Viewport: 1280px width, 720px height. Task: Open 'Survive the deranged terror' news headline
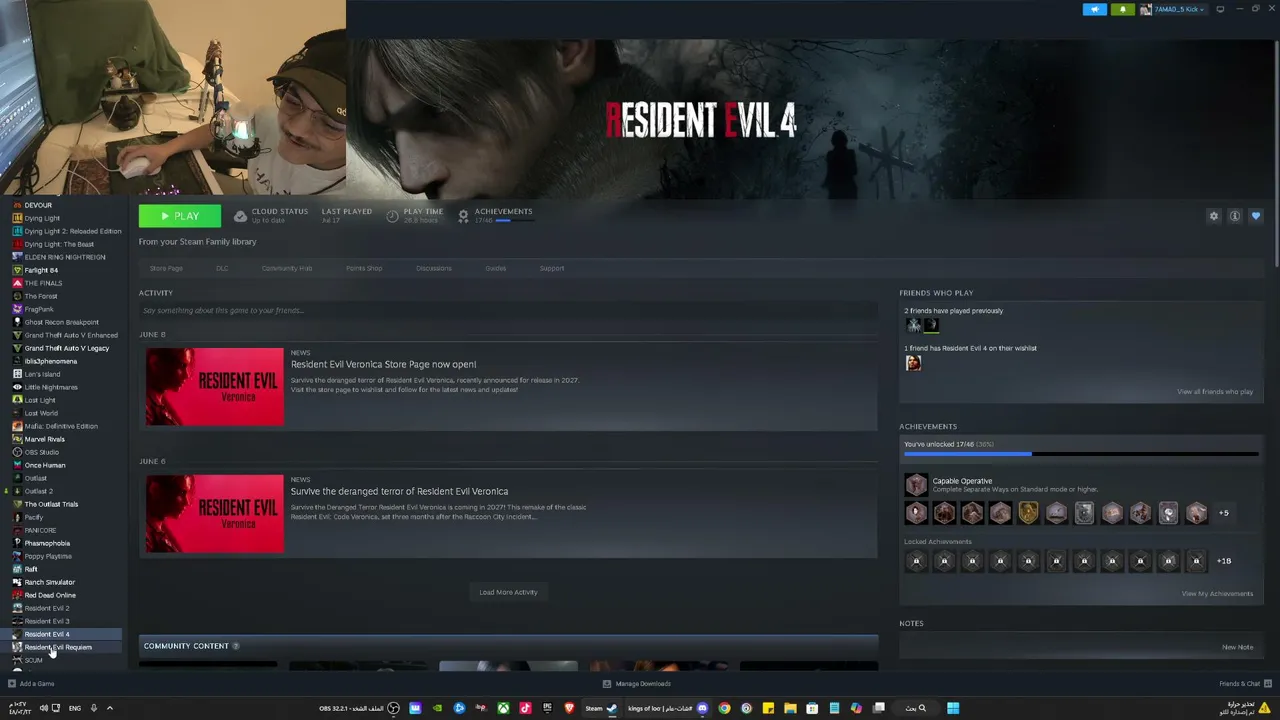[x=399, y=491]
